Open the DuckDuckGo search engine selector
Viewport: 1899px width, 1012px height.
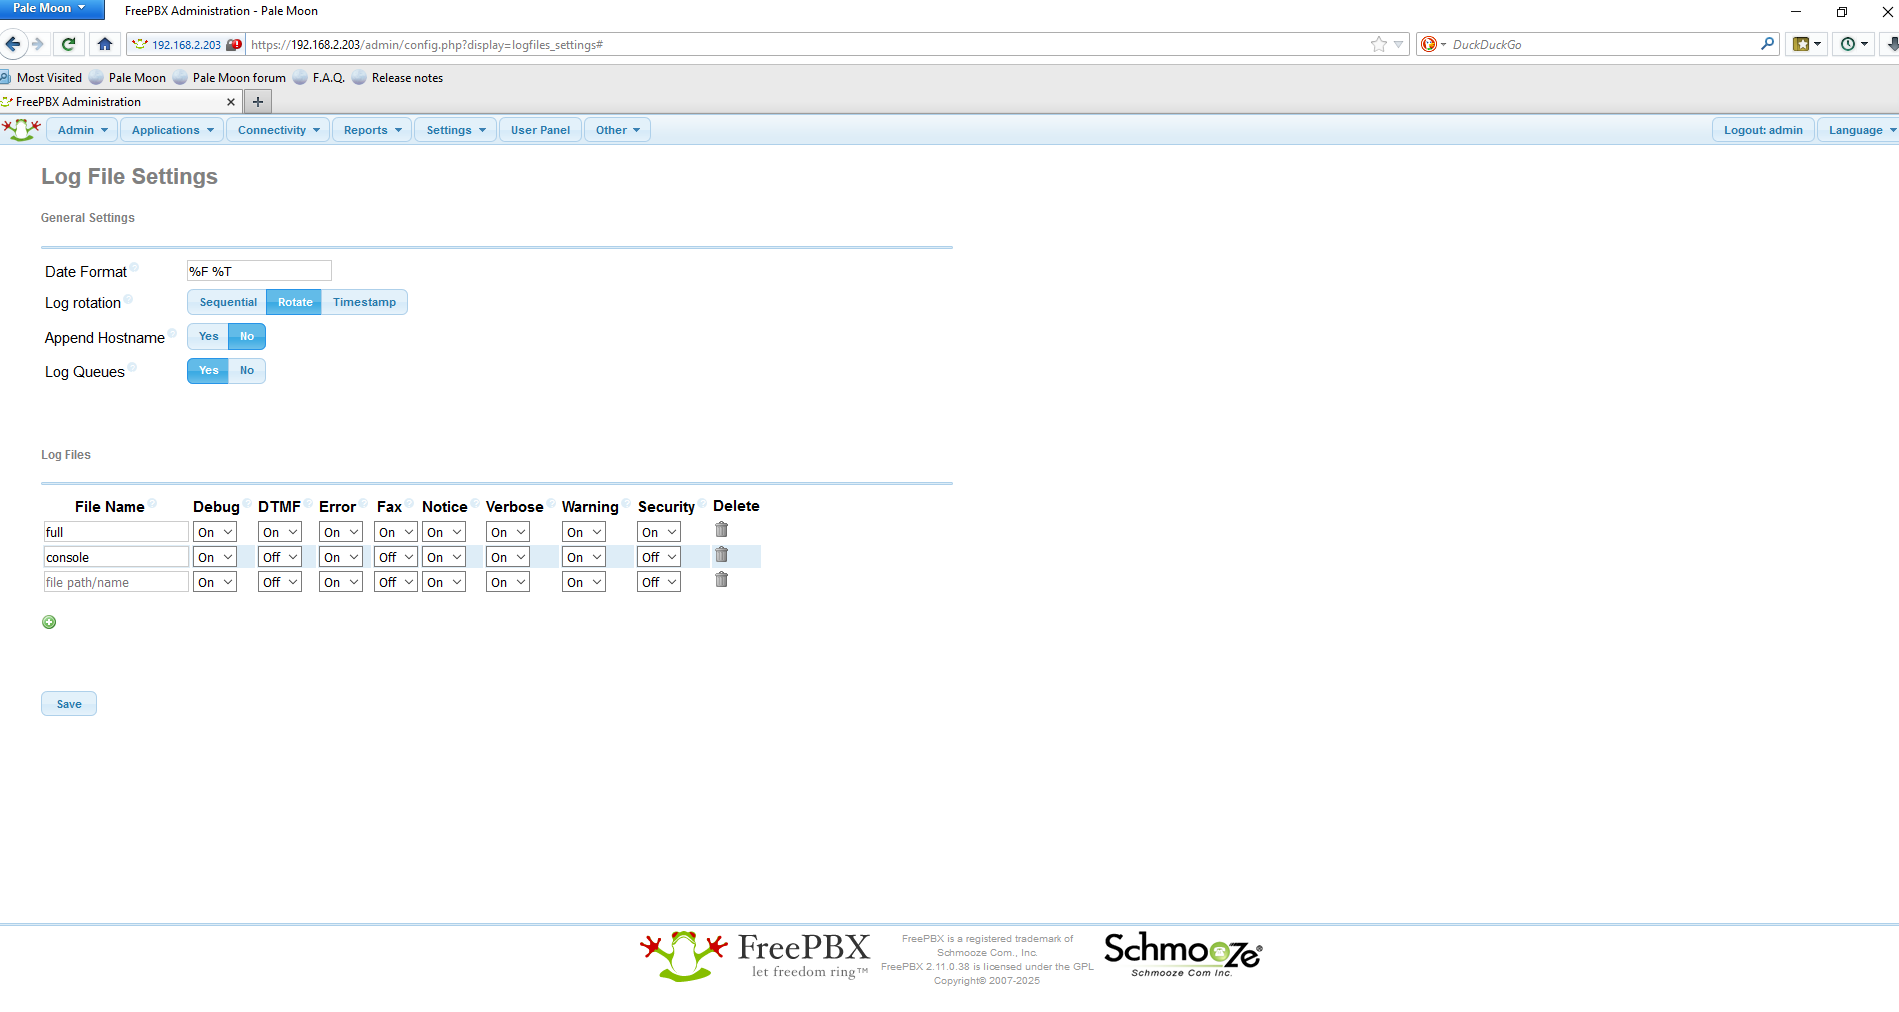pyautogui.click(x=1433, y=44)
